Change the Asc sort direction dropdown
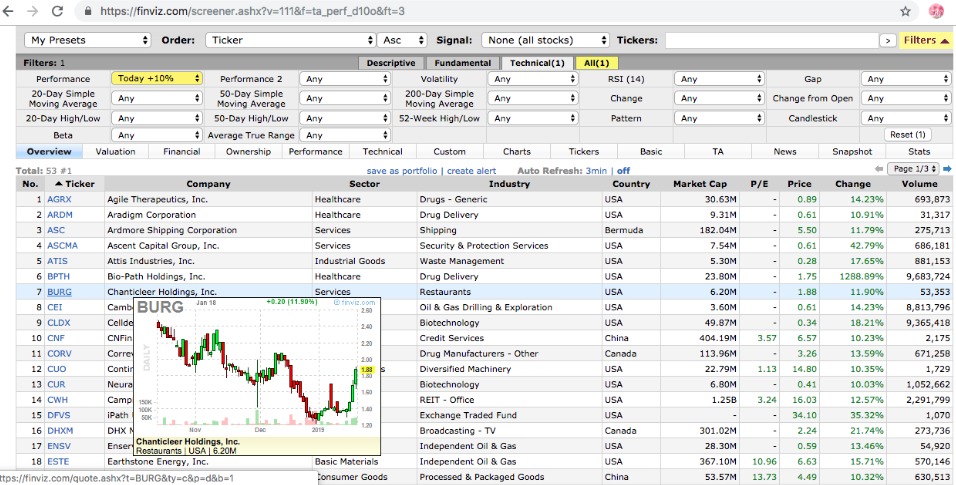The height and width of the screenshot is (485, 956). (x=402, y=40)
